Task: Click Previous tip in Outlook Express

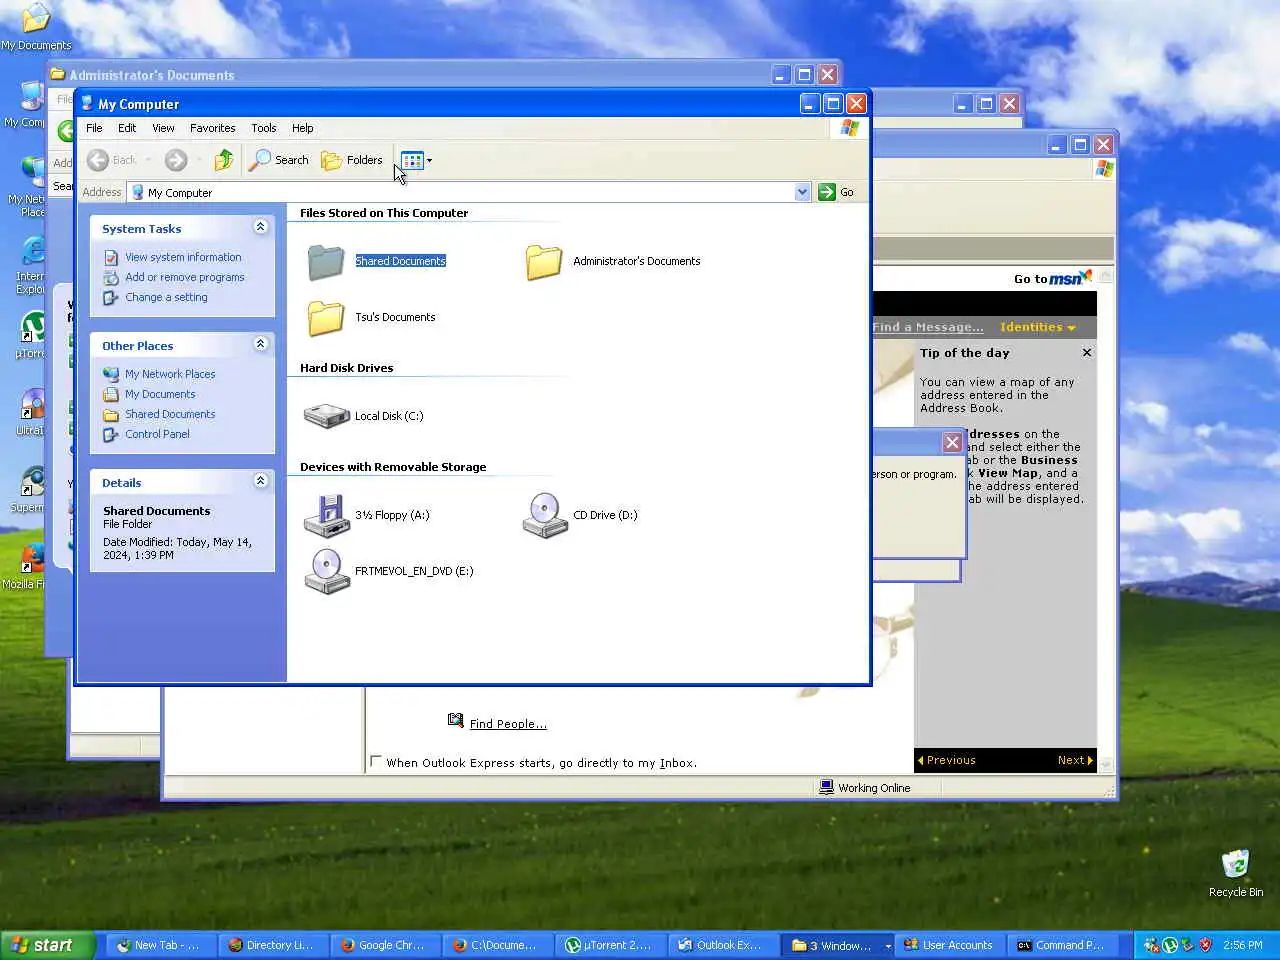Action: [x=946, y=760]
